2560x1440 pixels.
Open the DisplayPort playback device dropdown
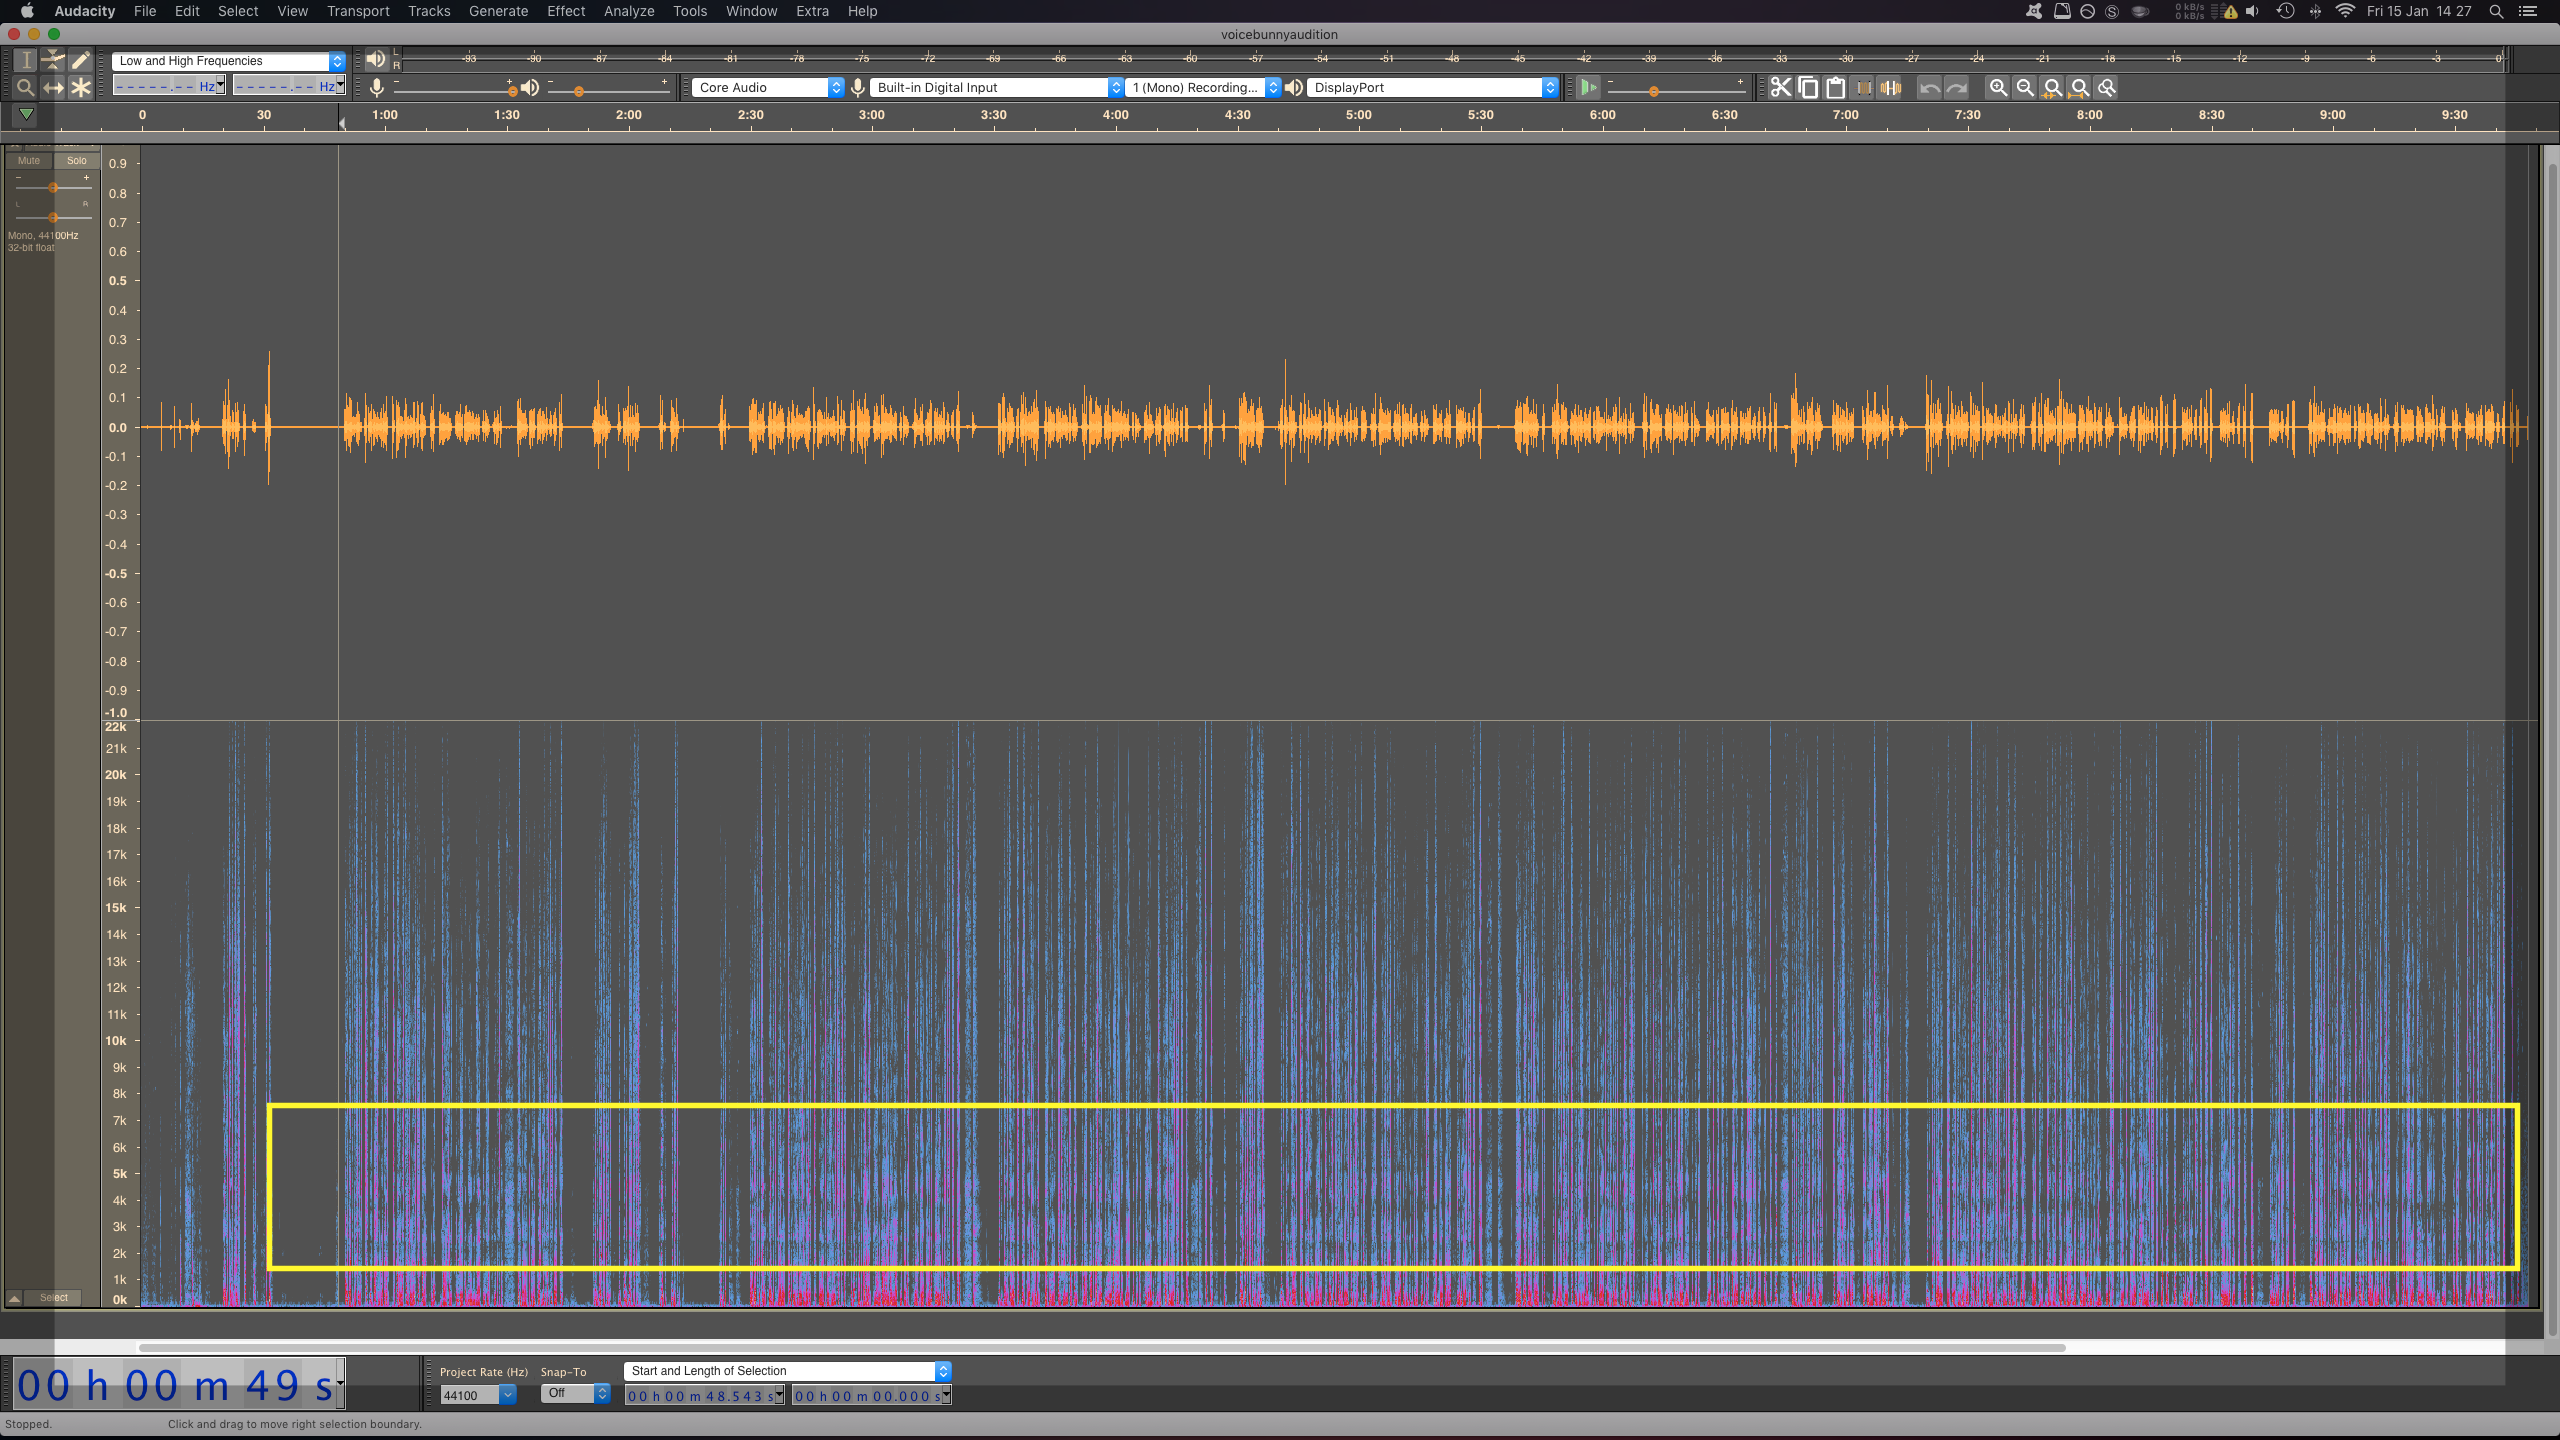pos(1432,88)
